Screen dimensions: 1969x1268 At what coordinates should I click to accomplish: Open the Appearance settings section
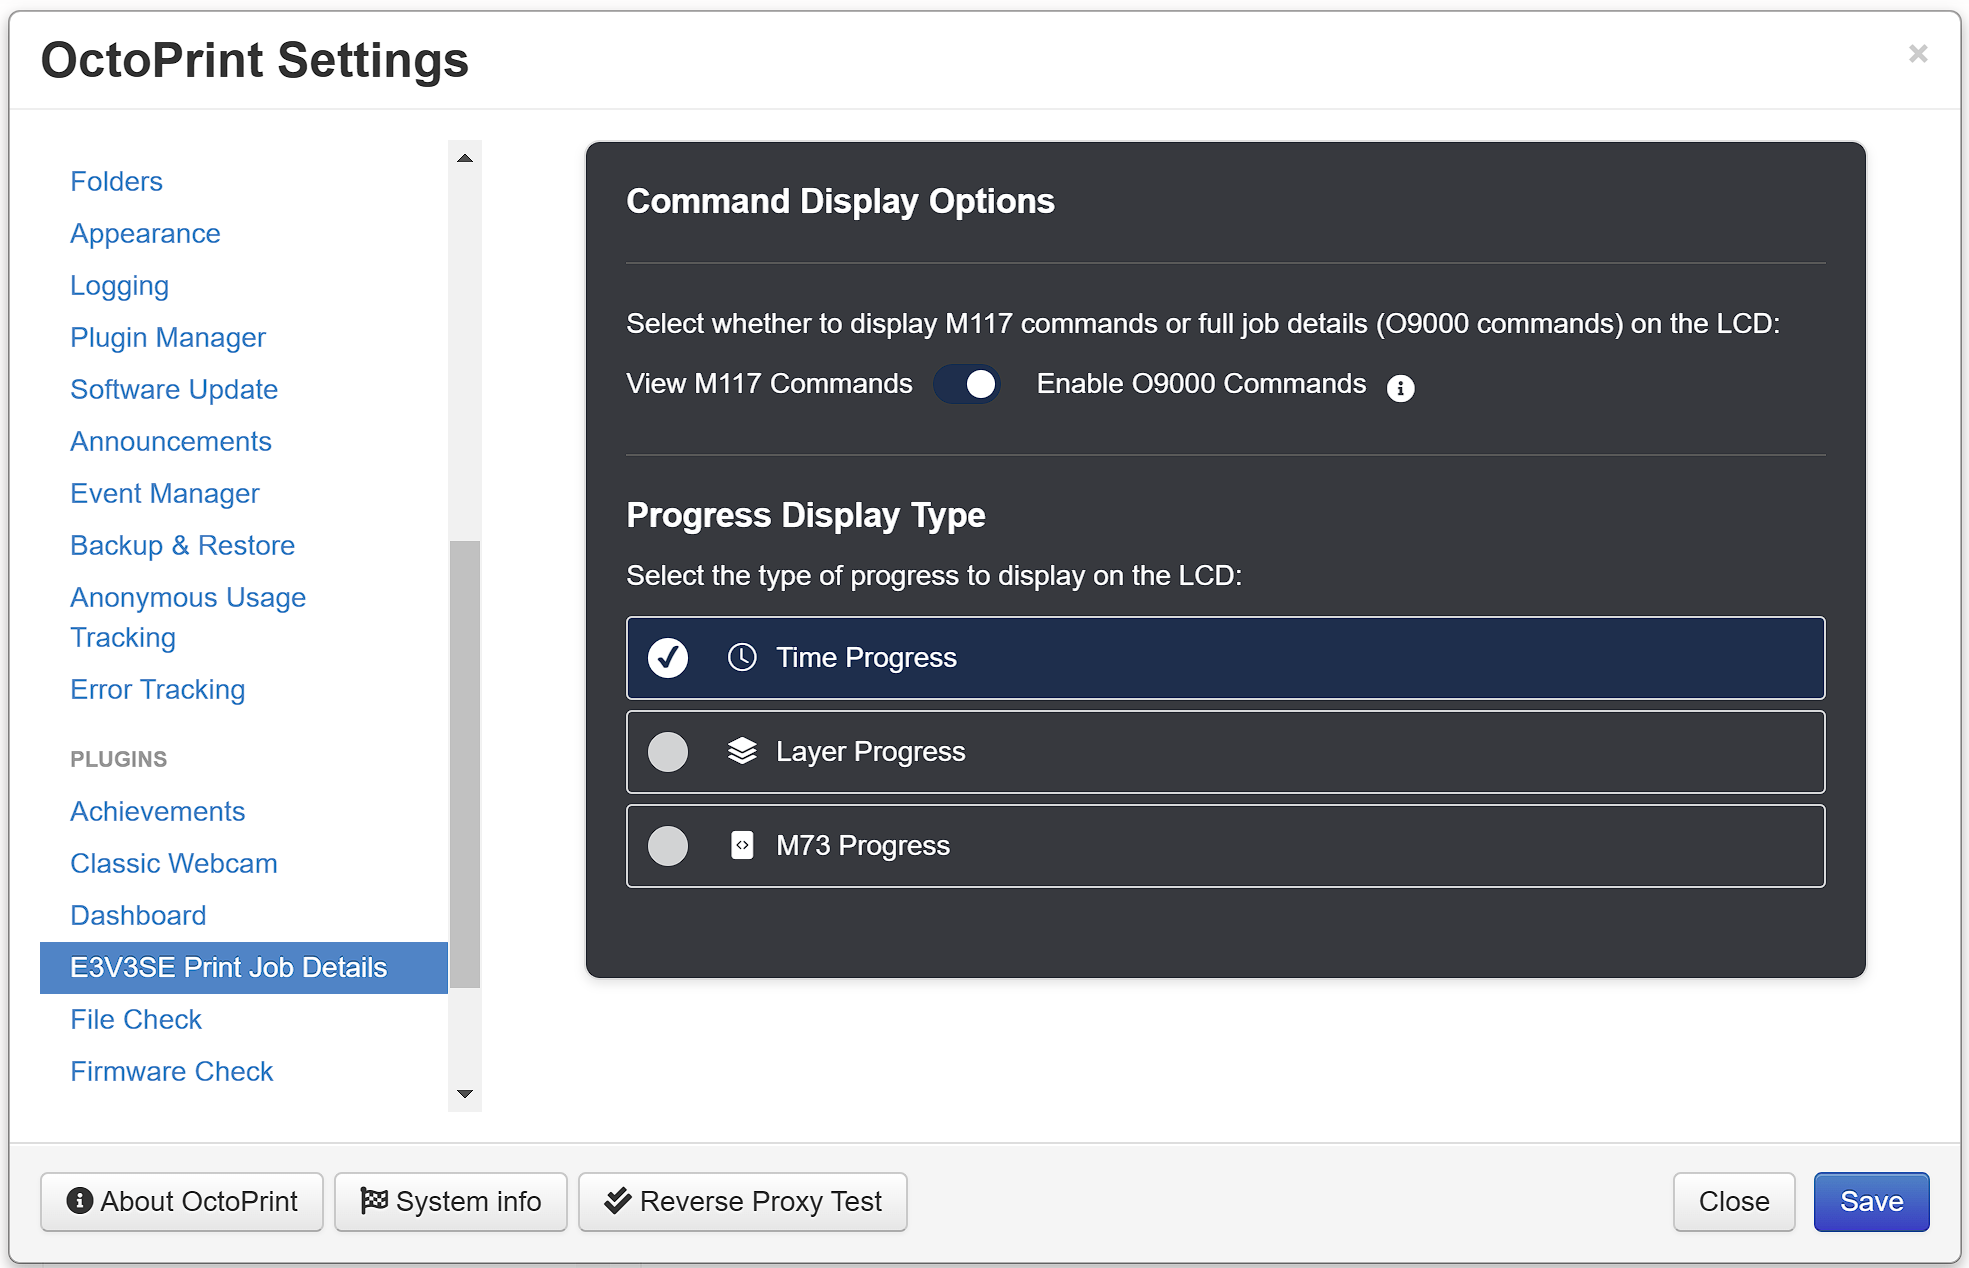click(x=145, y=233)
